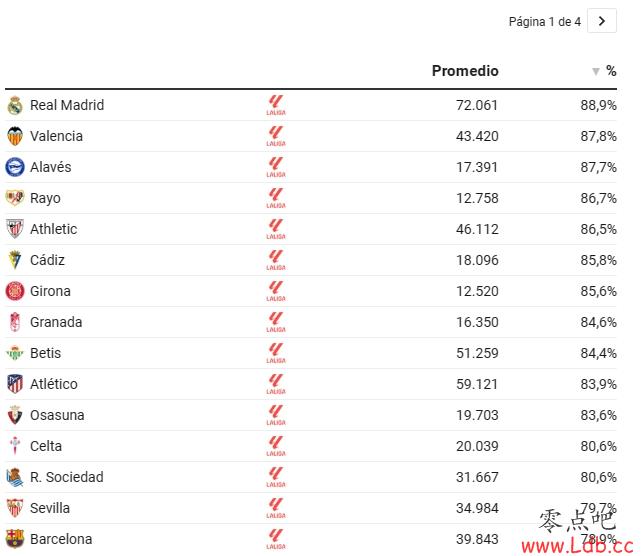Click the LaLiga logo in Rayo row
The width and height of the screenshot is (643, 556).
276,198
